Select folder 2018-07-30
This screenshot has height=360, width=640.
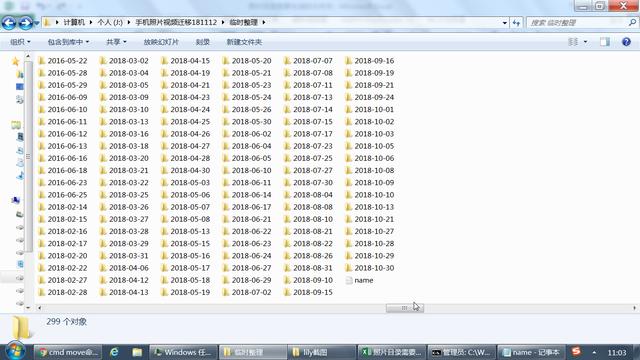pyautogui.click(x=308, y=182)
